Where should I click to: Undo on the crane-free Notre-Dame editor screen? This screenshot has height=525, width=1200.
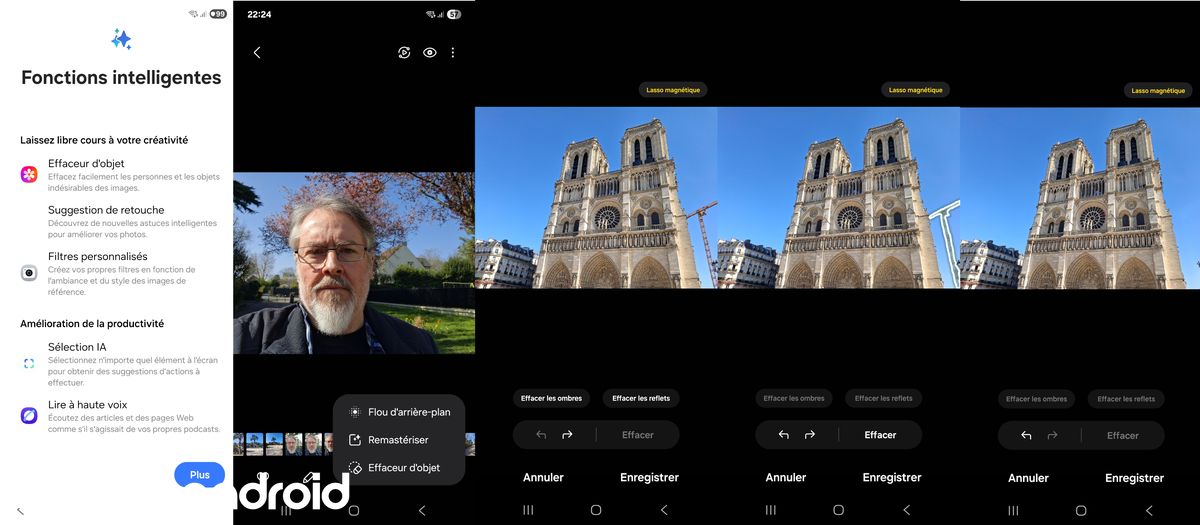click(1026, 435)
